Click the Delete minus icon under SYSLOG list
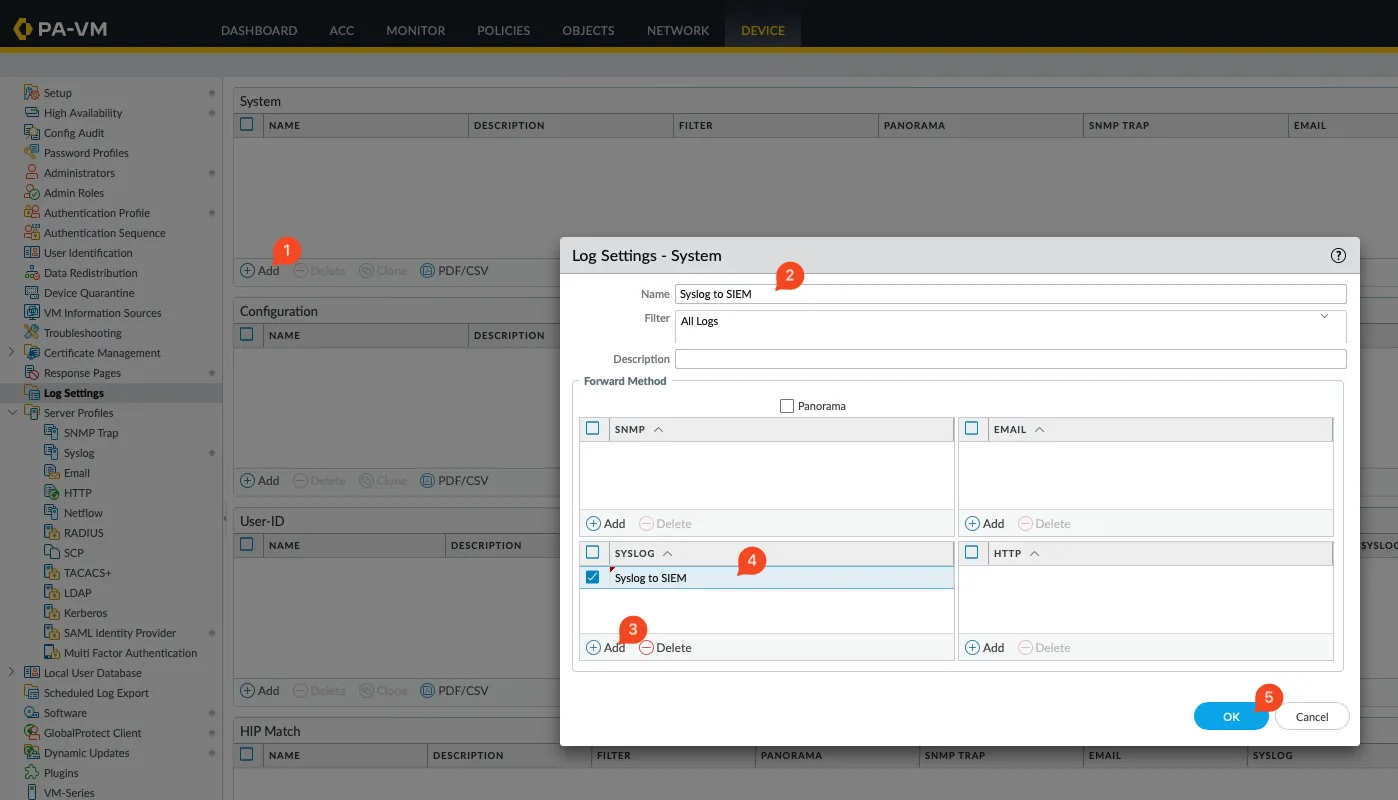 click(x=646, y=648)
